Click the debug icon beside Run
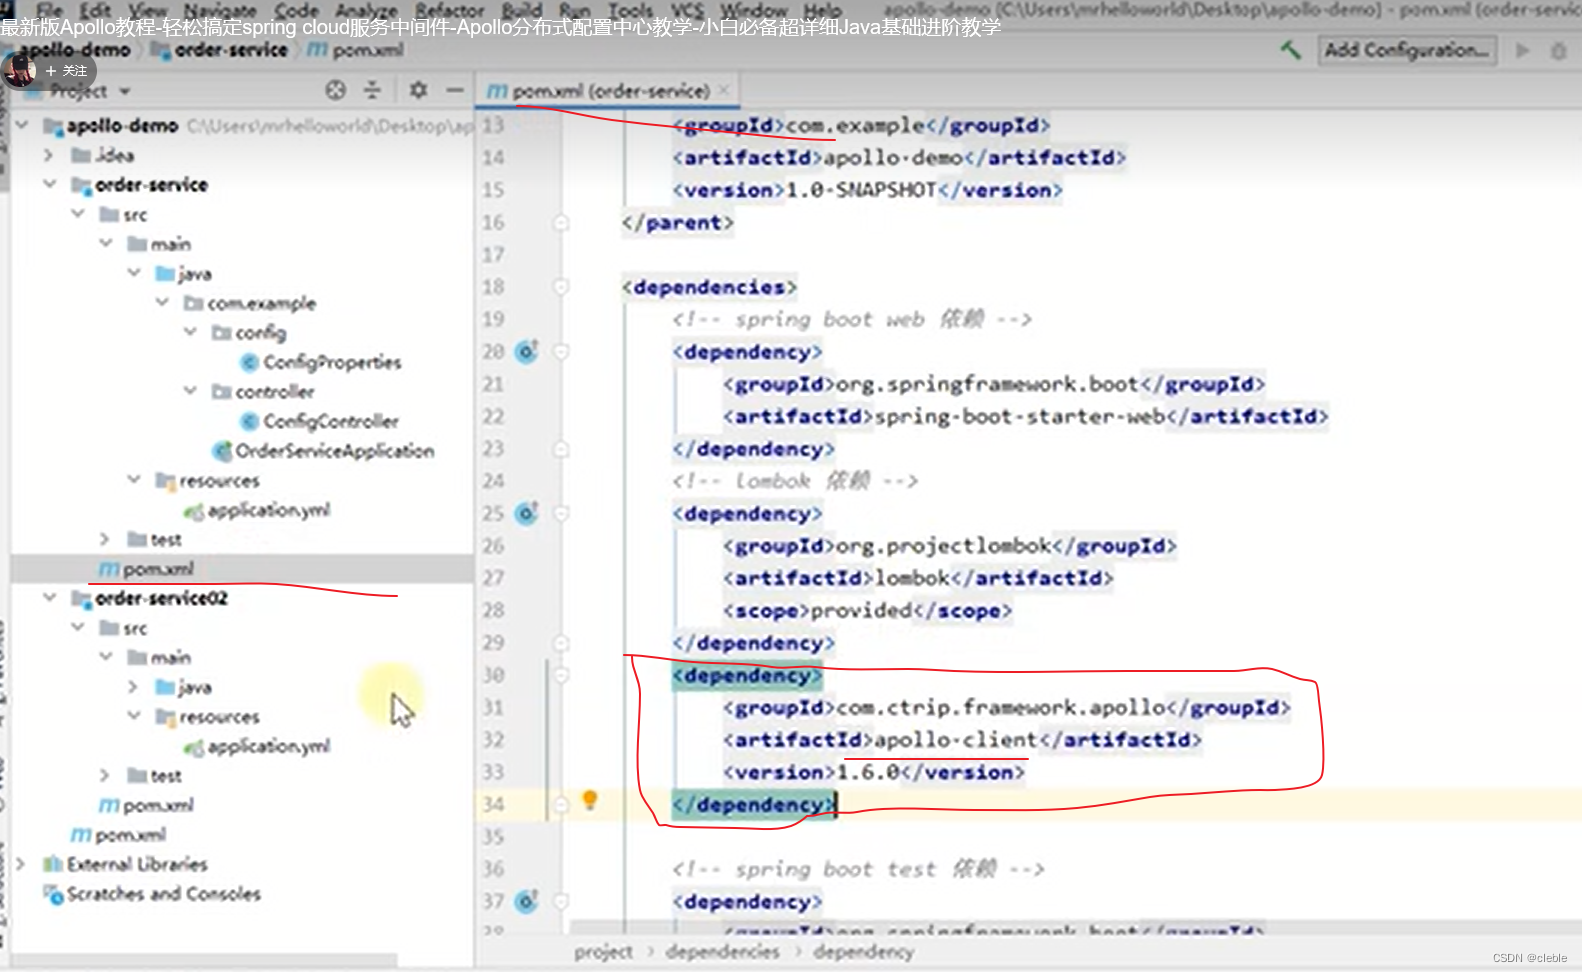Image resolution: width=1582 pixels, height=972 pixels. pos(1558,50)
